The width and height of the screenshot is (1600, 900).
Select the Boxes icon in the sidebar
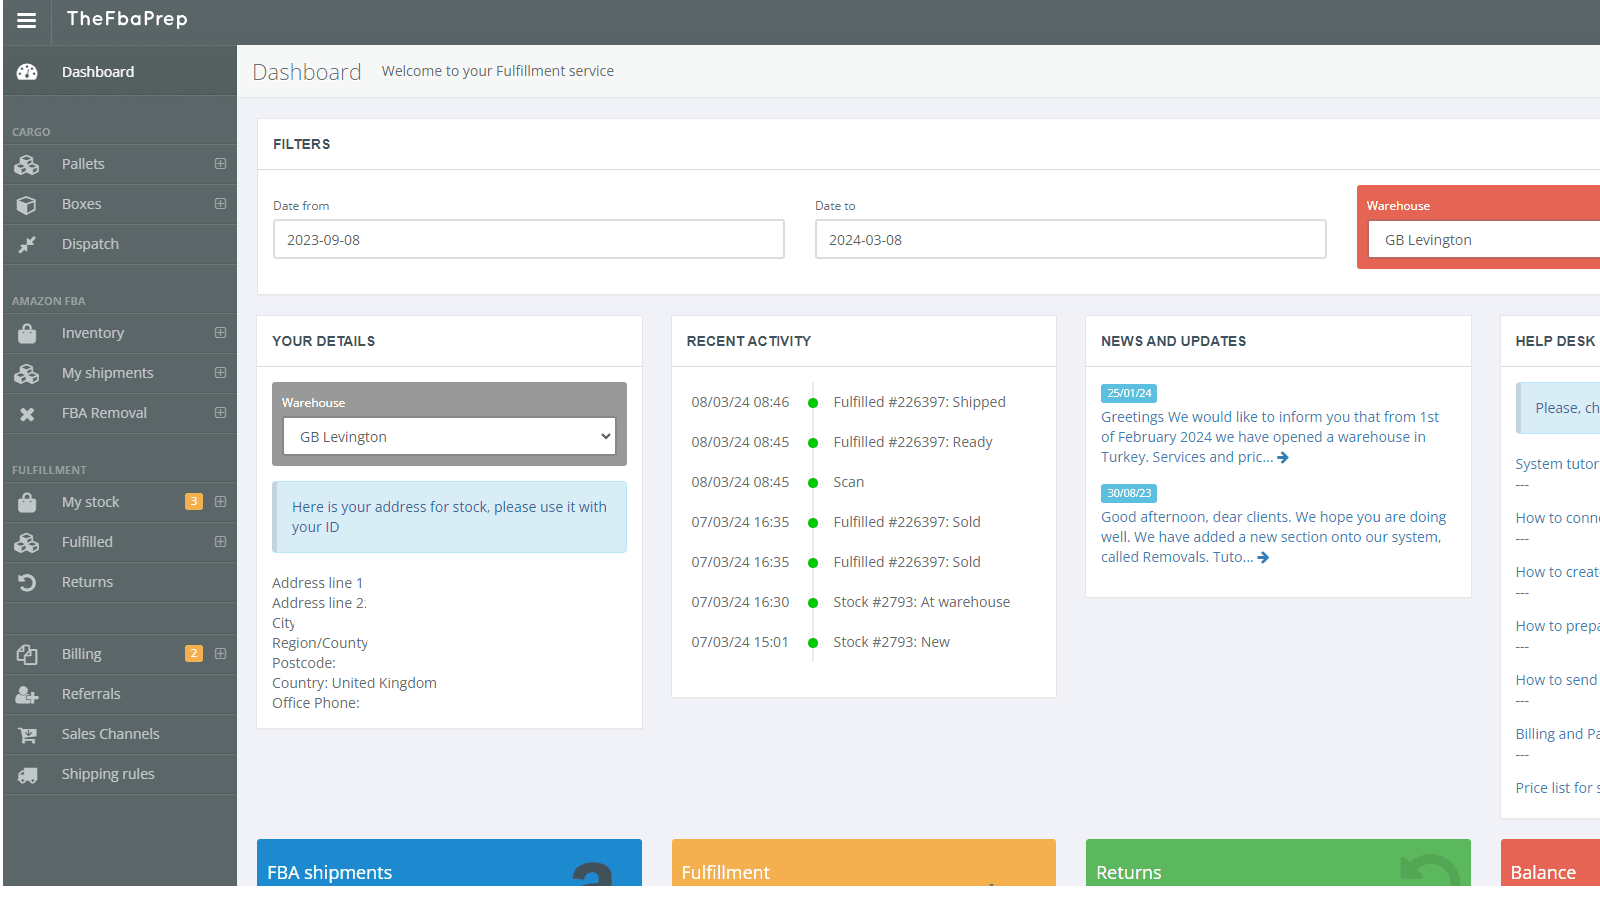pos(27,204)
